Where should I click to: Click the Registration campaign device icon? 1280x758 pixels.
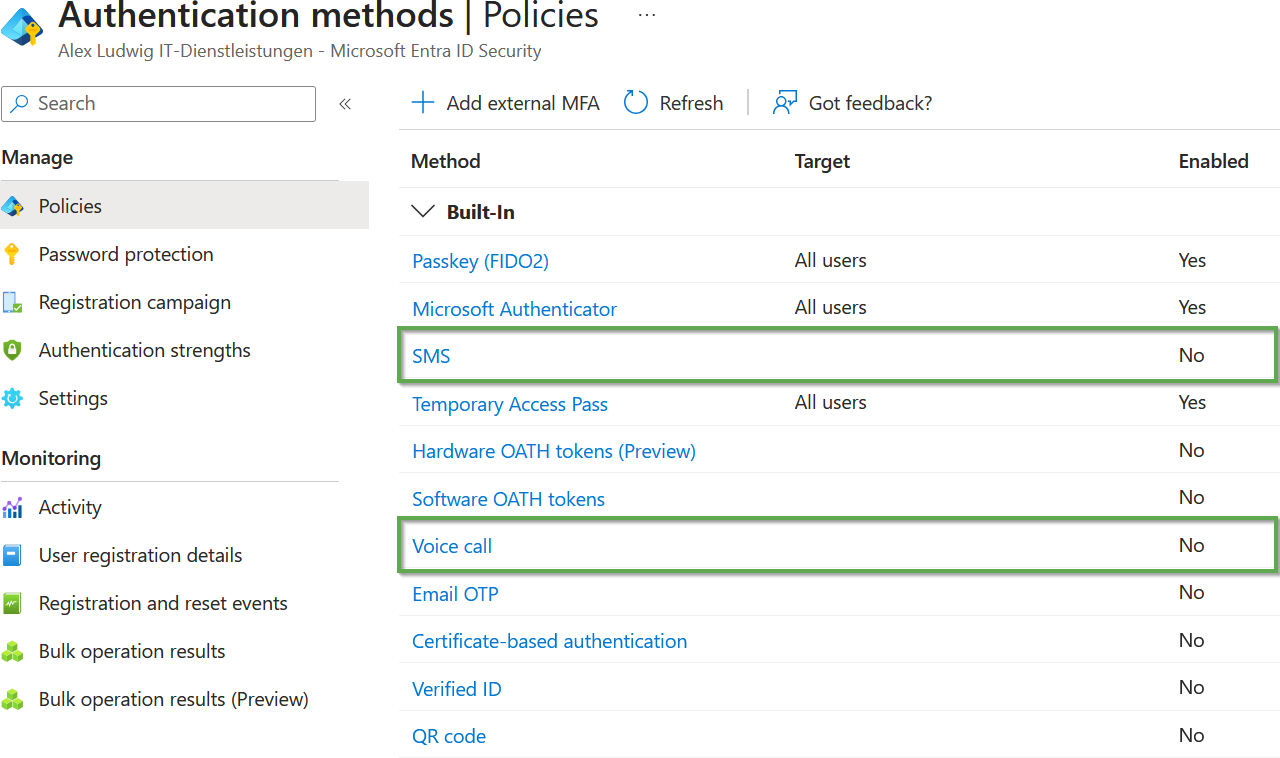click(12, 303)
